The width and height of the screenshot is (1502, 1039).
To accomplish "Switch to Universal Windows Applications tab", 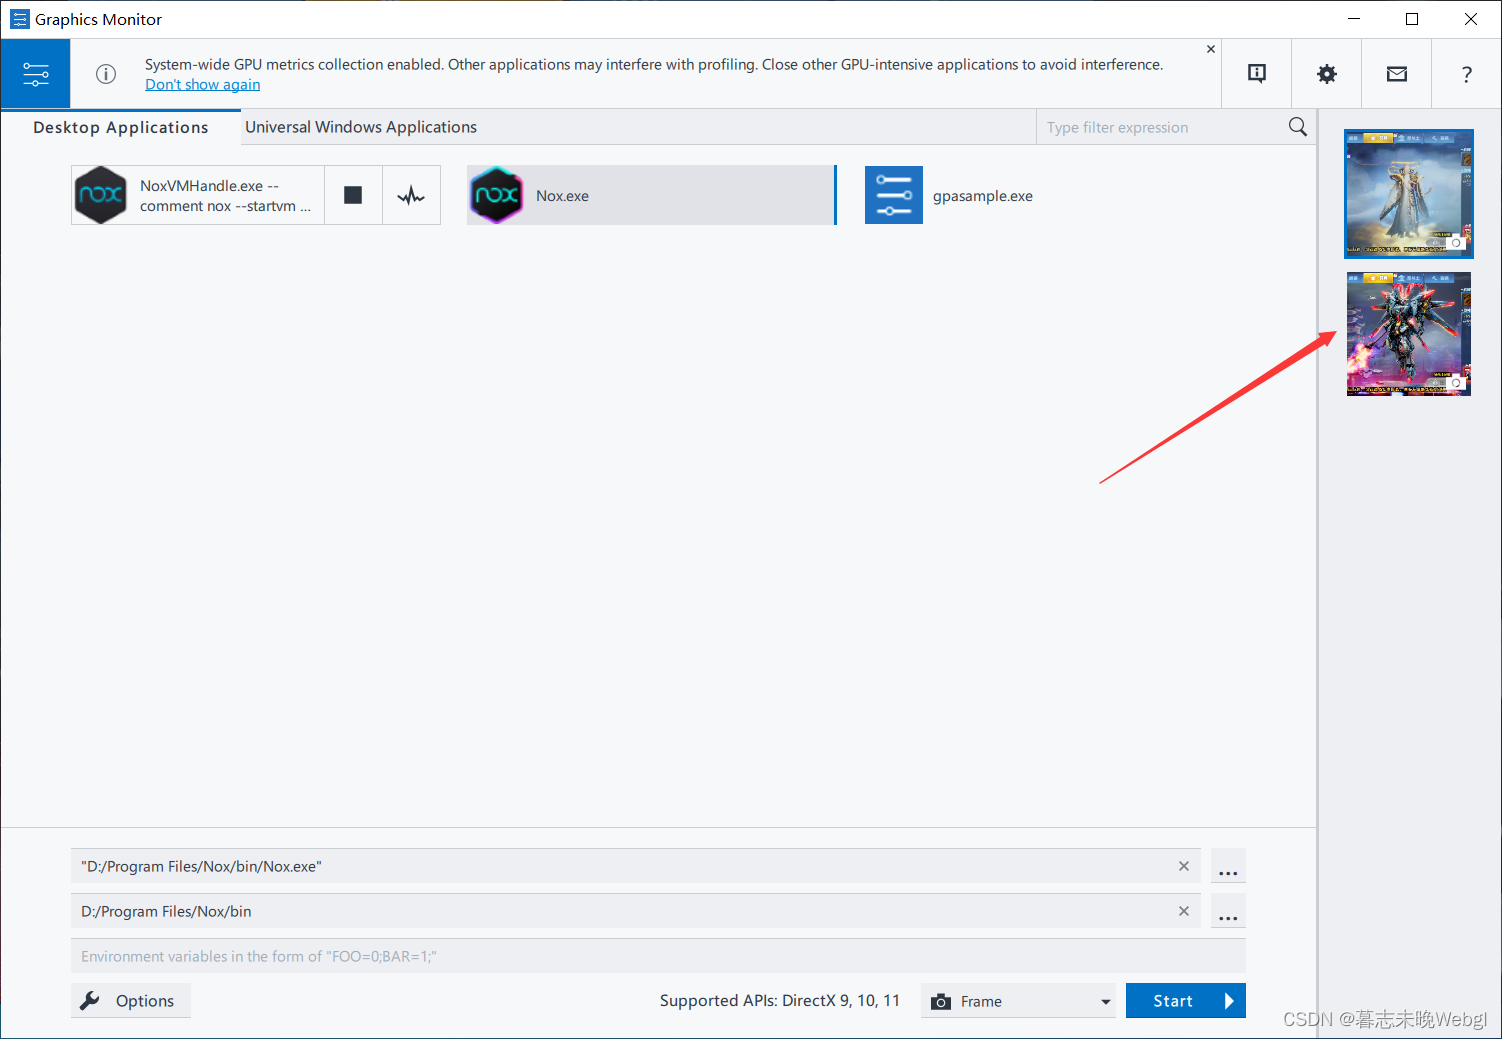I will (x=361, y=127).
